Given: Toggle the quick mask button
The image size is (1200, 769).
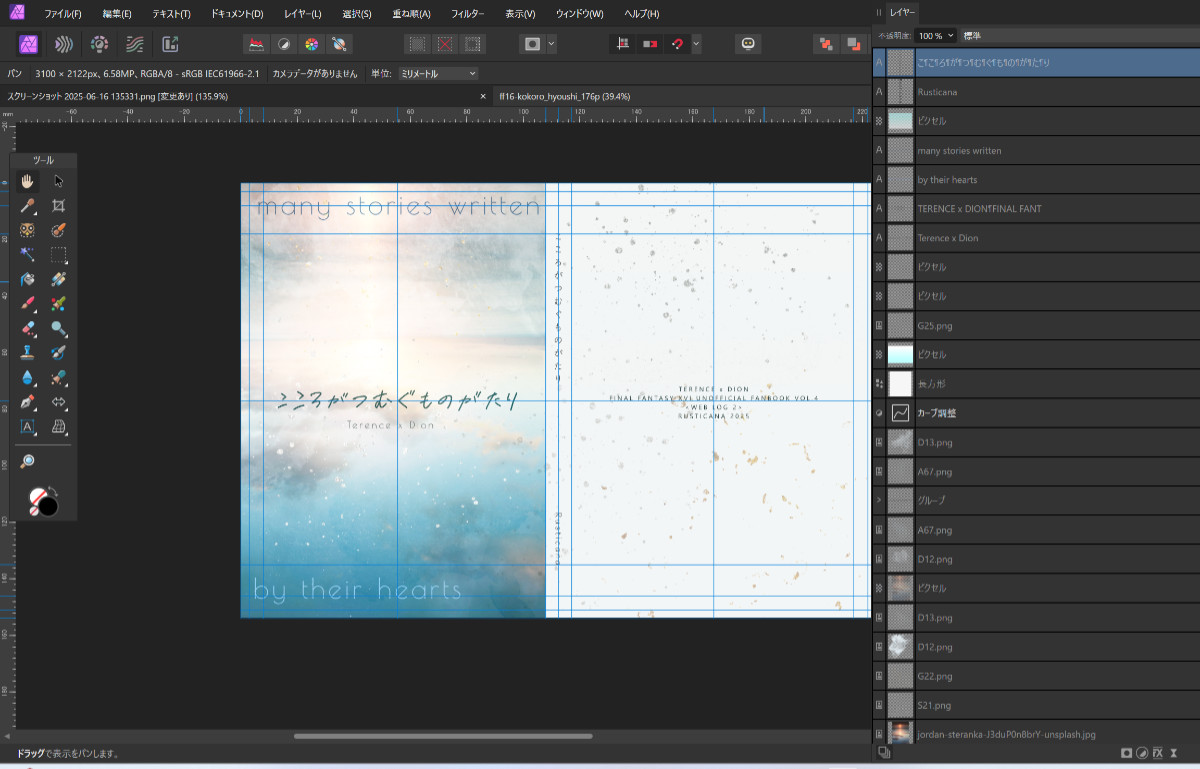Looking at the screenshot, I should tap(532, 44).
